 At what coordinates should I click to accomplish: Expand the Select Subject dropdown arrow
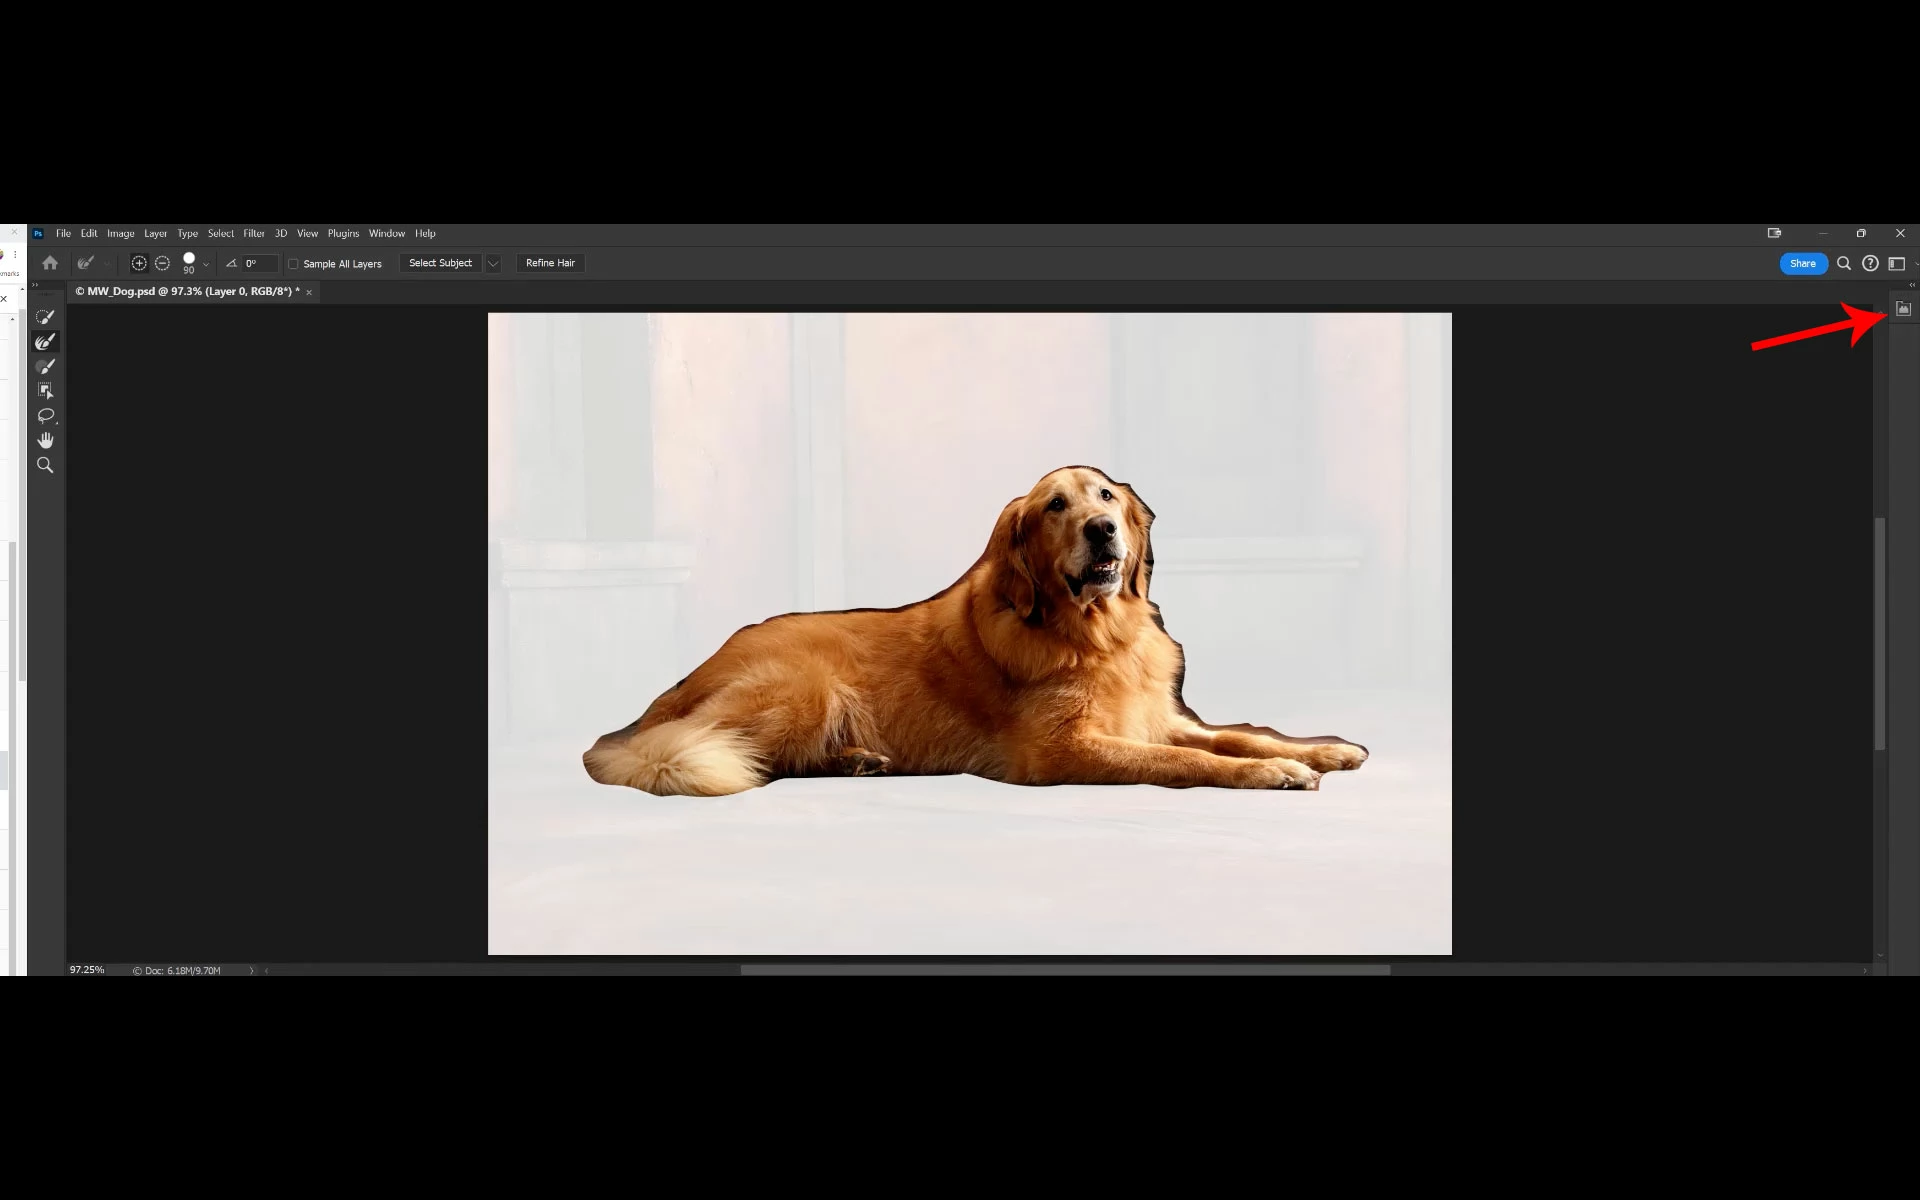tap(493, 263)
